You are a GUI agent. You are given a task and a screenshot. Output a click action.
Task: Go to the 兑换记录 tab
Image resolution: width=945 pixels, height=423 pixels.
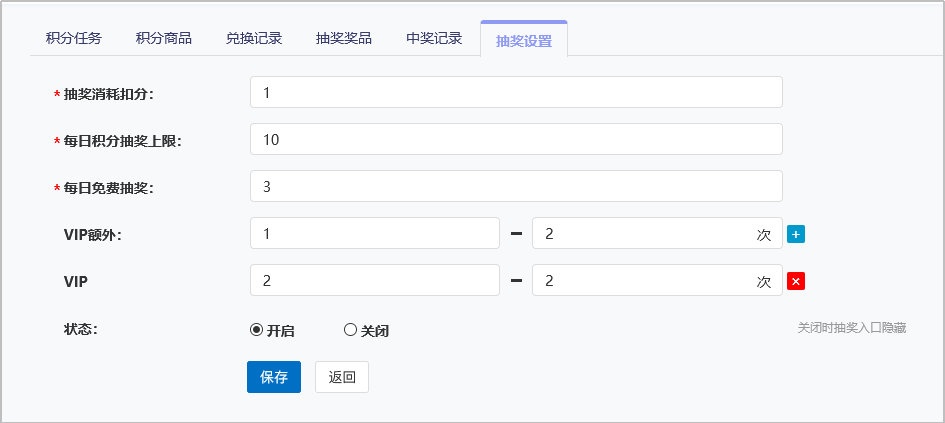coord(254,39)
